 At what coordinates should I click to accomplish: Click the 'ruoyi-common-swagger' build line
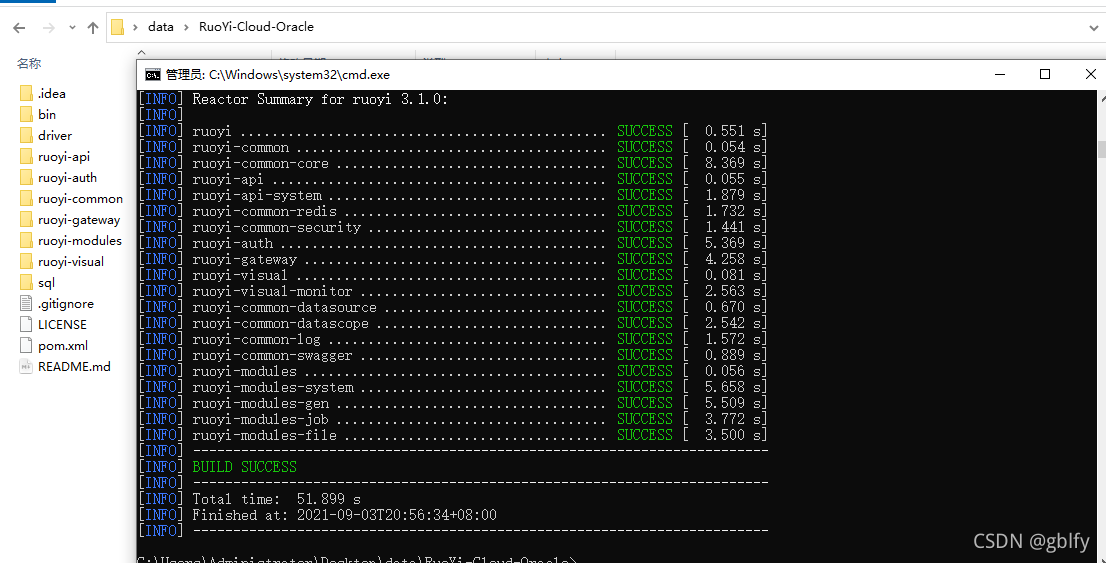[x=453, y=355]
